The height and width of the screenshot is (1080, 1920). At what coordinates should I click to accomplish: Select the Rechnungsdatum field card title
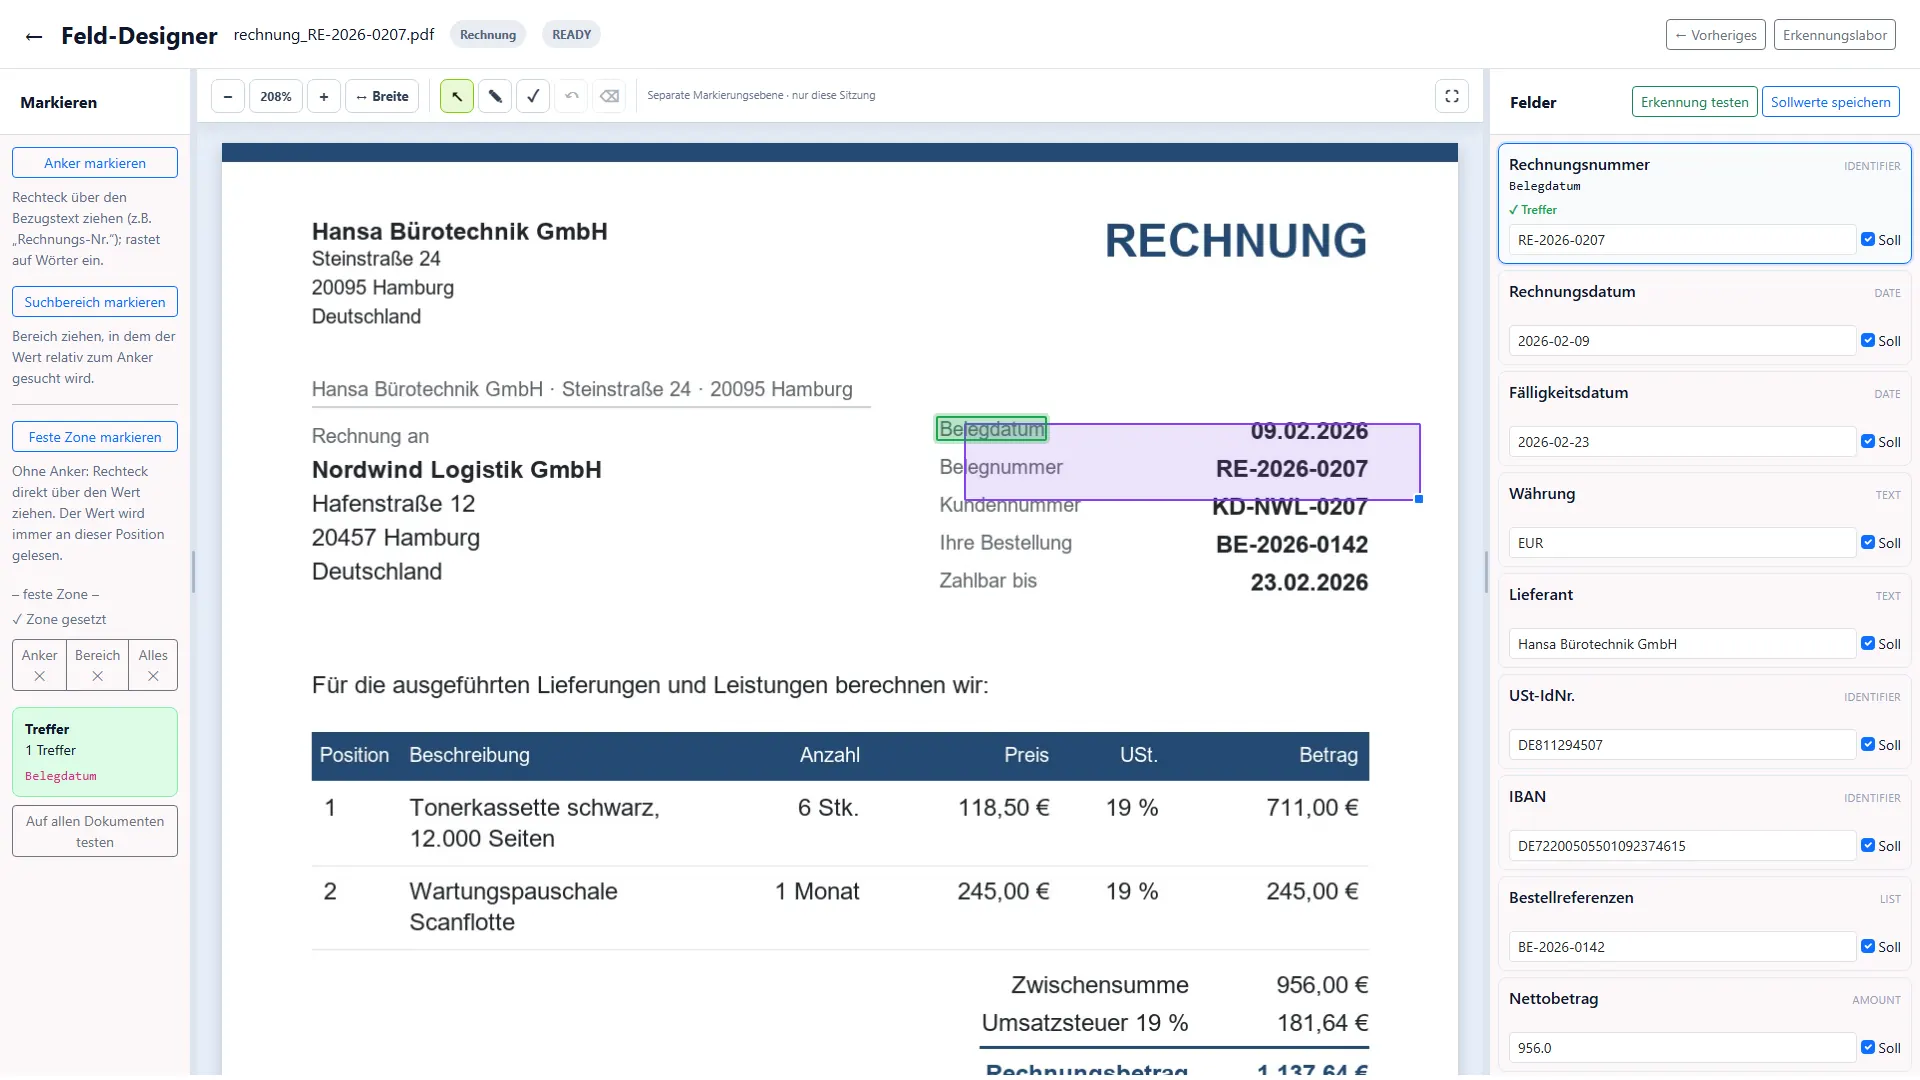[x=1572, y=292]
